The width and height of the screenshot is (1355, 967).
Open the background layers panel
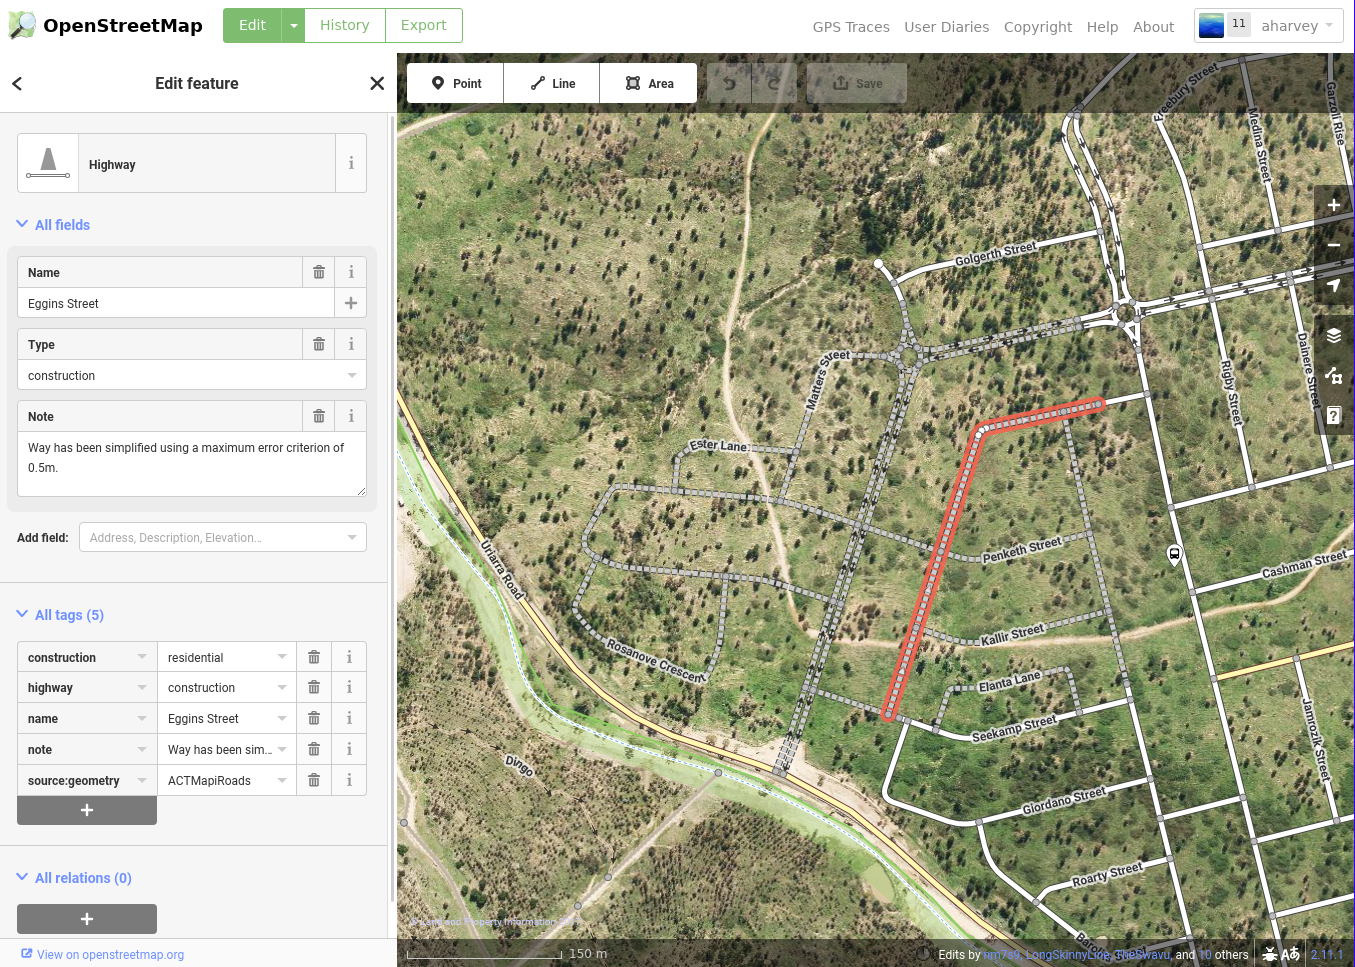(x=1334, y=336)
